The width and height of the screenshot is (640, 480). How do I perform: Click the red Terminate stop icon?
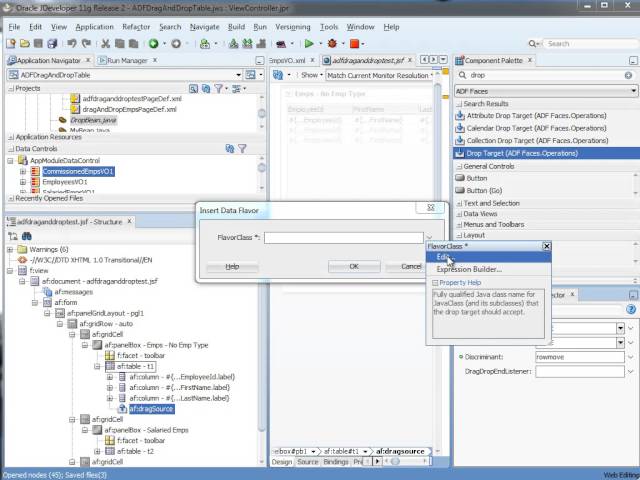coord(354,43)
